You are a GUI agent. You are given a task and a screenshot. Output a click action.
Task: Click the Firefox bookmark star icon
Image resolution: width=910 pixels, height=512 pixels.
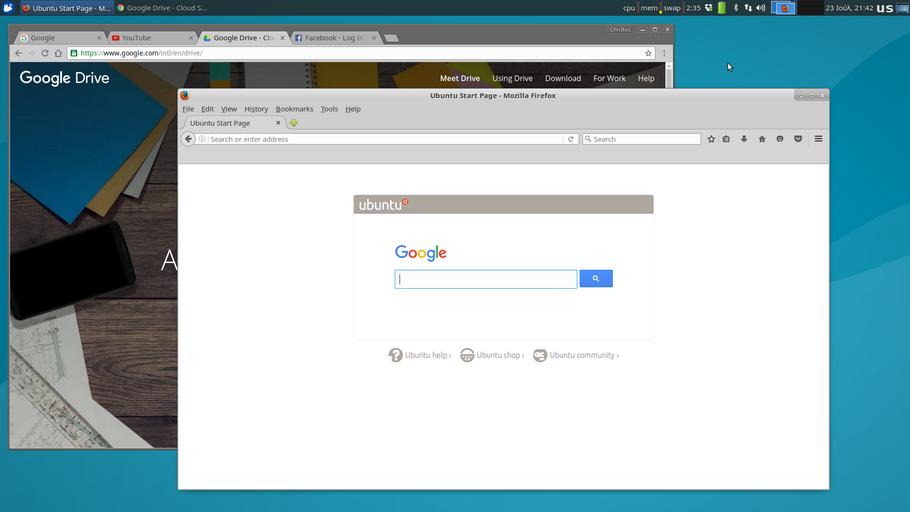coord(711,139)
